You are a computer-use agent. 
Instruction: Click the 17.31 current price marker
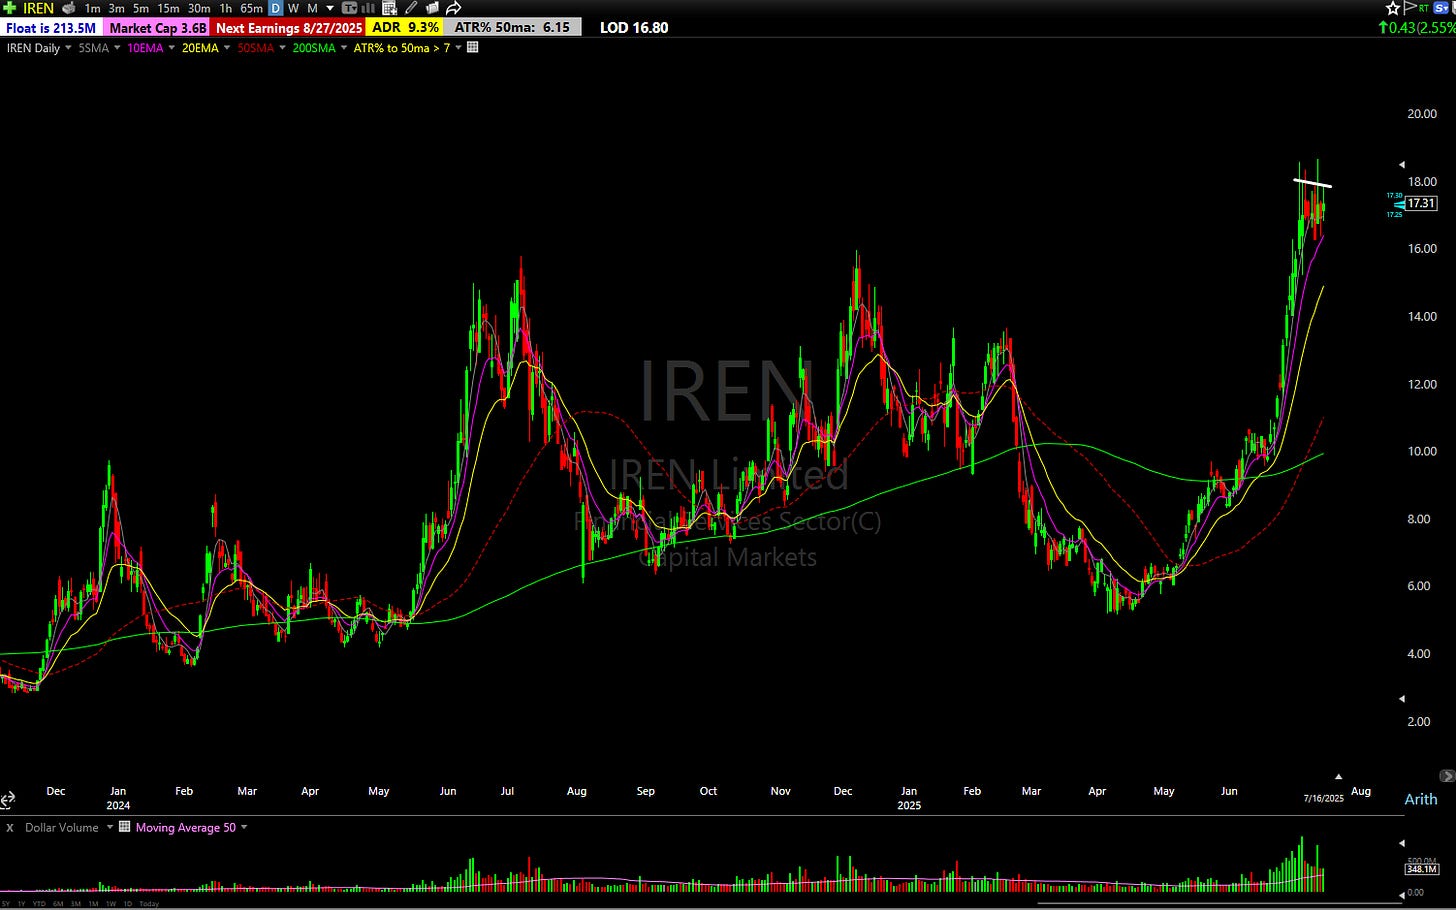(1421, 203)
